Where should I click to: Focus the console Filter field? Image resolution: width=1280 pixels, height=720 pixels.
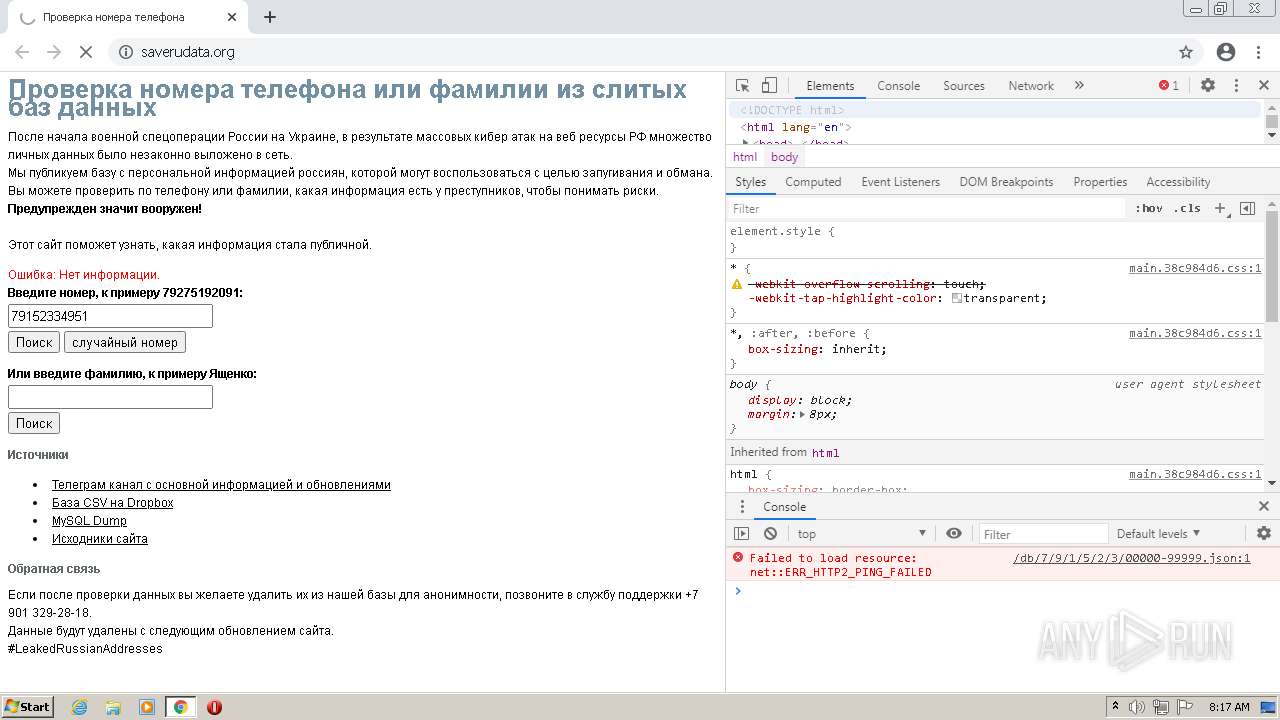coord(1043,534)
